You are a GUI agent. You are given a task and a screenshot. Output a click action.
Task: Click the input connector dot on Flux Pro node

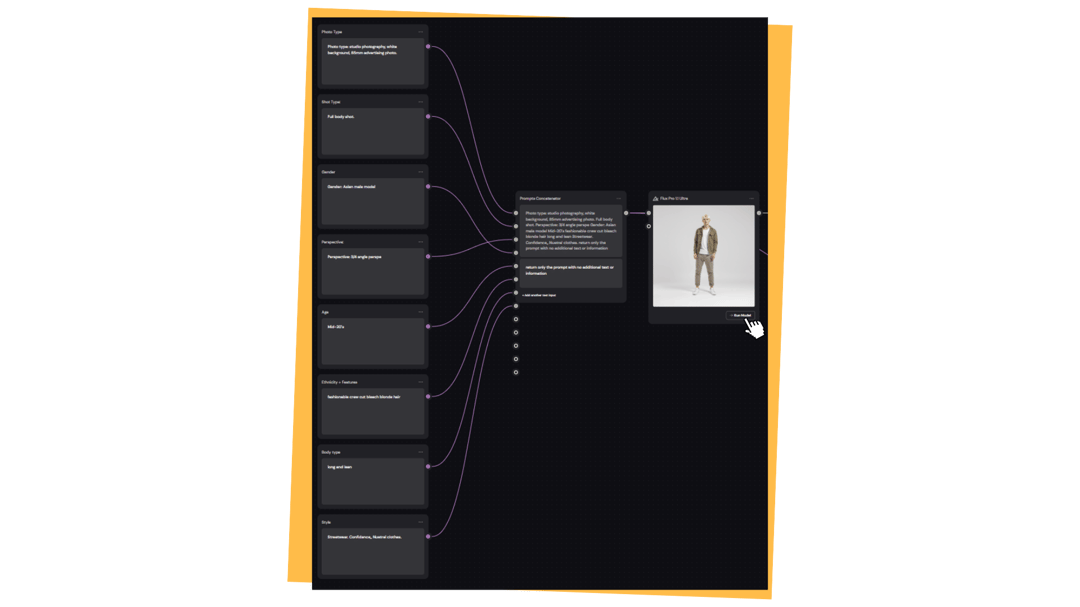648,213
